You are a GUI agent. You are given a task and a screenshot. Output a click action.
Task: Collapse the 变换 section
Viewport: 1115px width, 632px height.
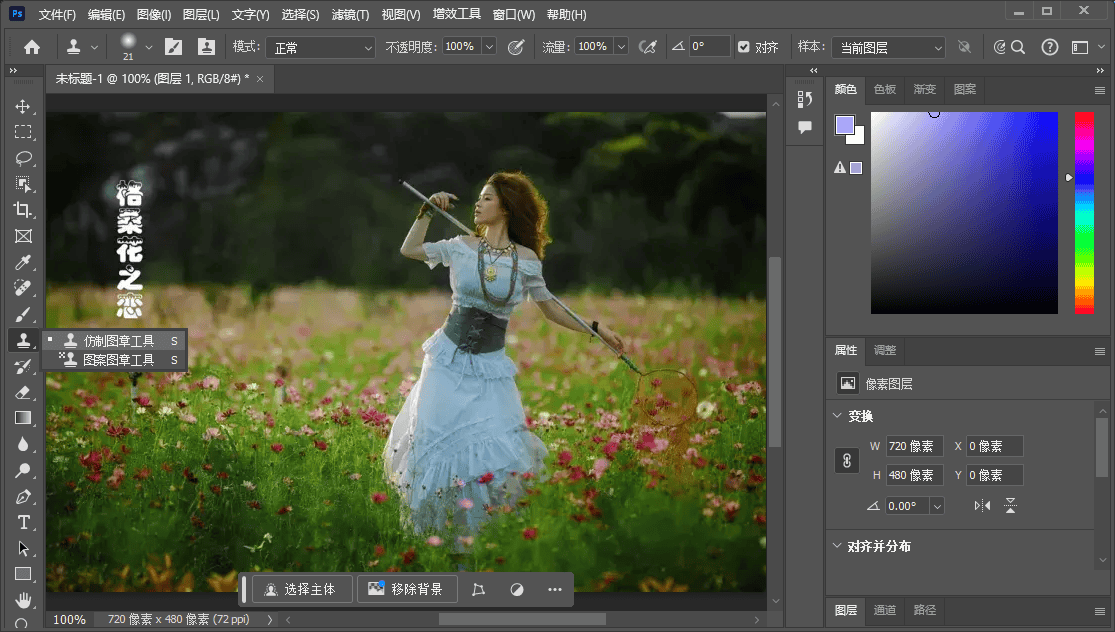point(837,416)
